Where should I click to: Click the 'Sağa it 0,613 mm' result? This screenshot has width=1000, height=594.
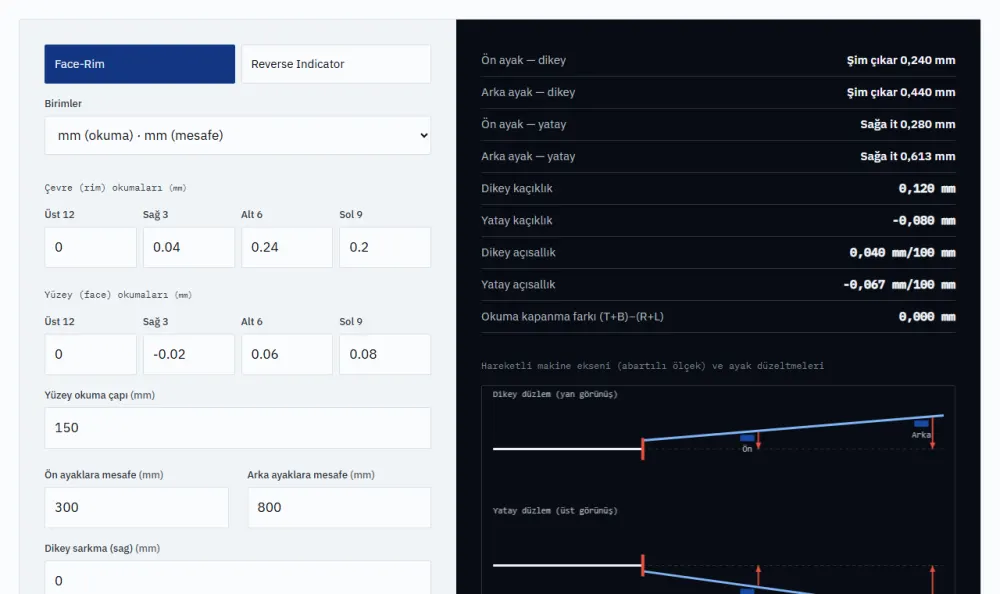point(908,156)
